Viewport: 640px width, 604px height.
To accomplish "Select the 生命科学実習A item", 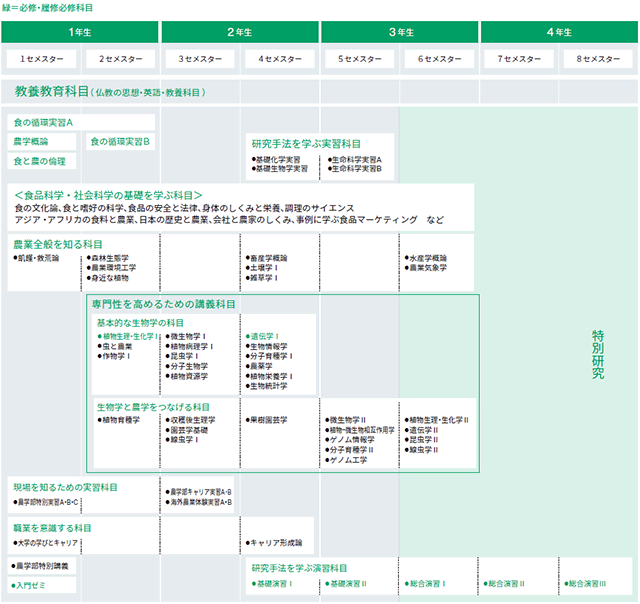I will click(355, 160).
